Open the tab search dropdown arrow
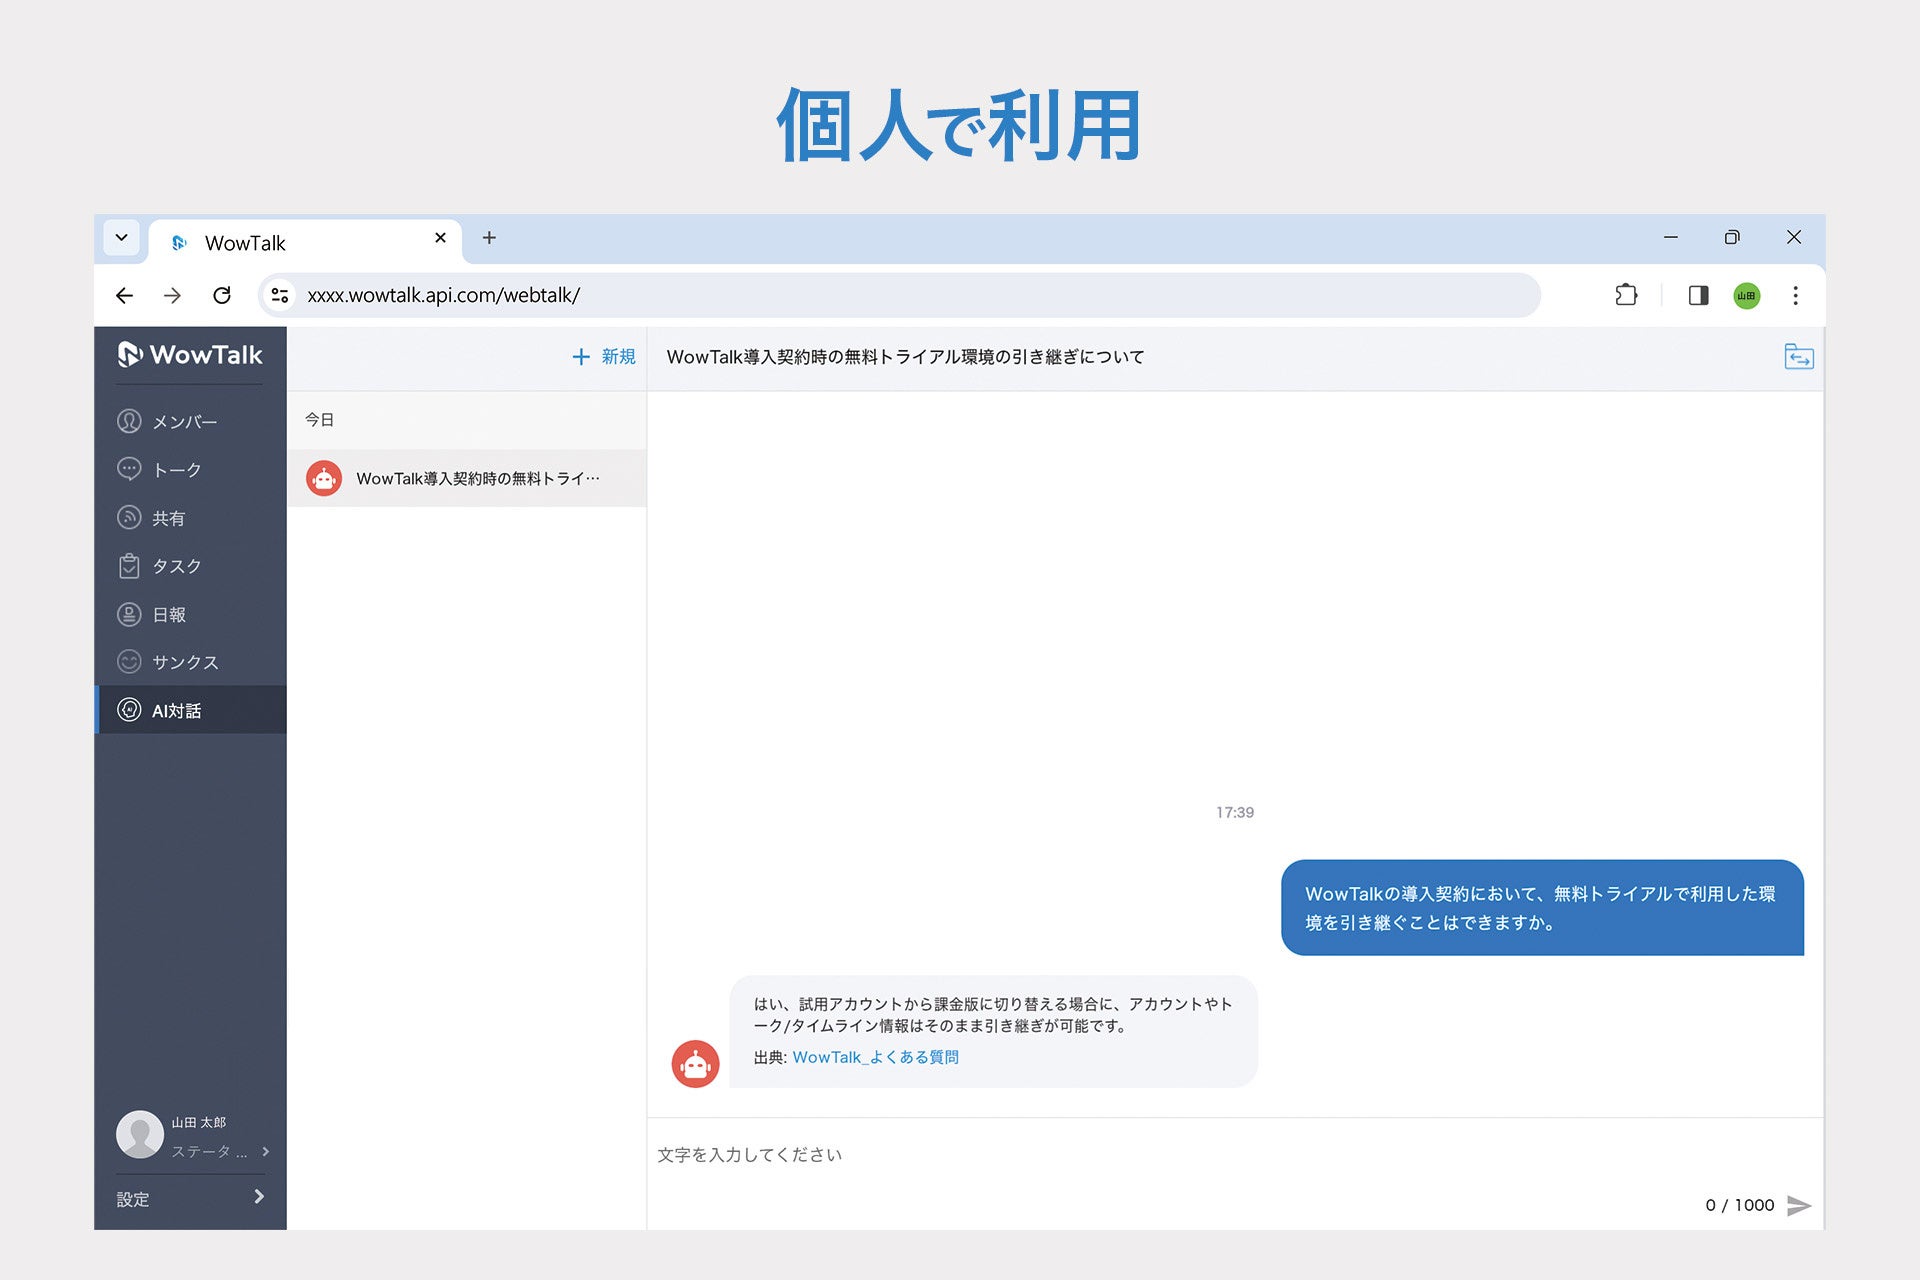The height and width of the screenshot is (1280, 1920). pos(121,238)
